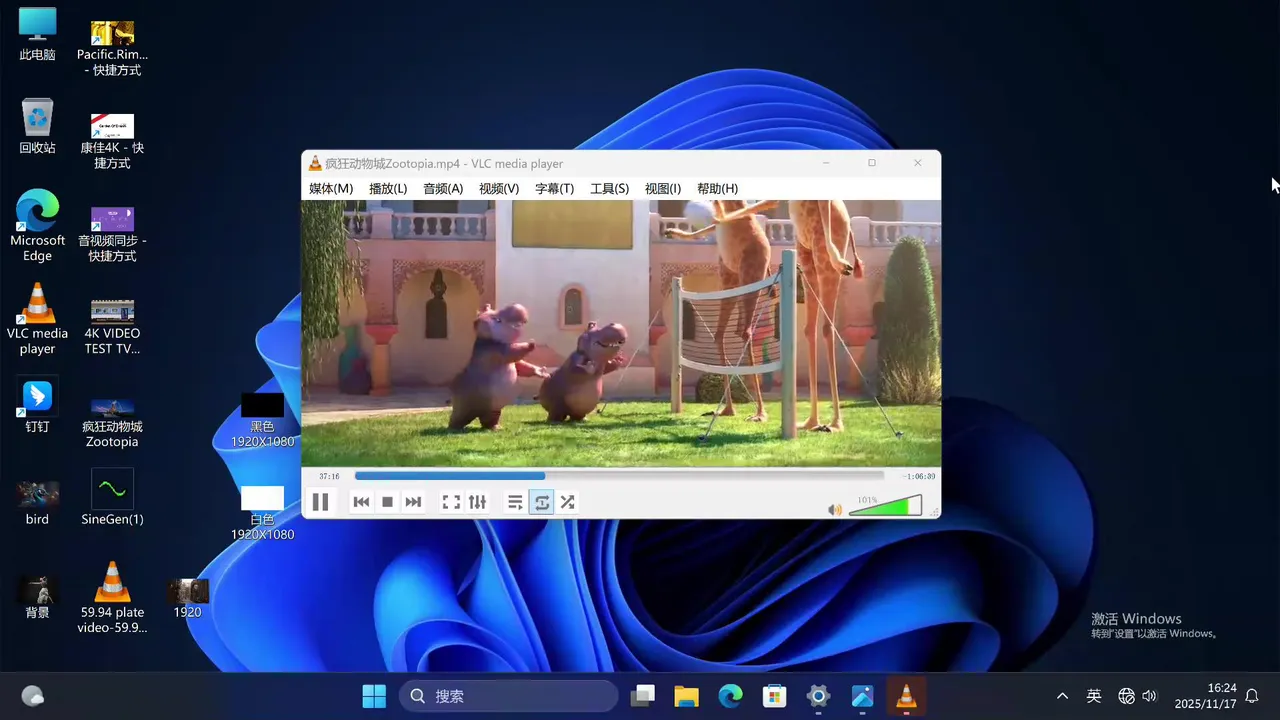Select the 回收站 recycle bin icon

coord(37,127)
